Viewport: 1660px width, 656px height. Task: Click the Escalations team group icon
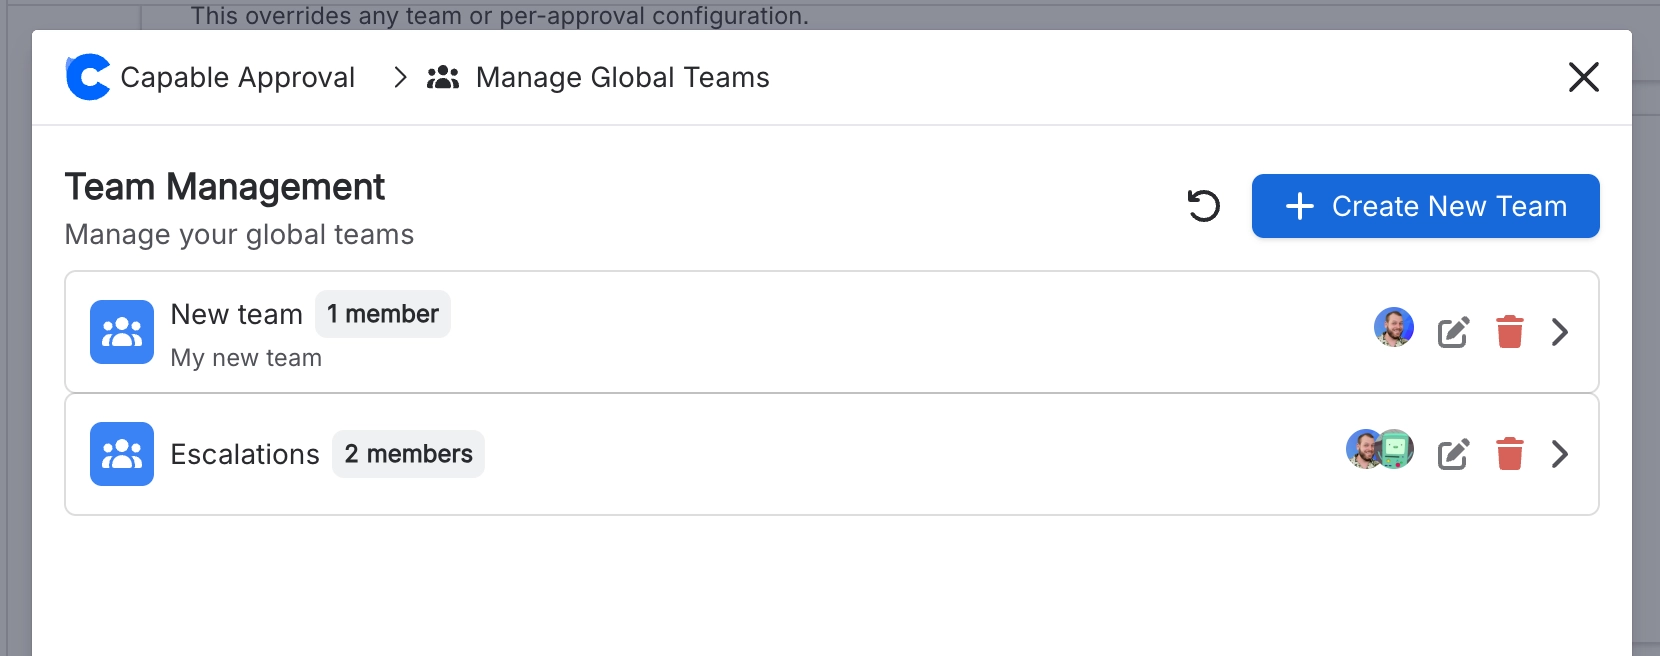pyautogui.click(x=122, y=454)
